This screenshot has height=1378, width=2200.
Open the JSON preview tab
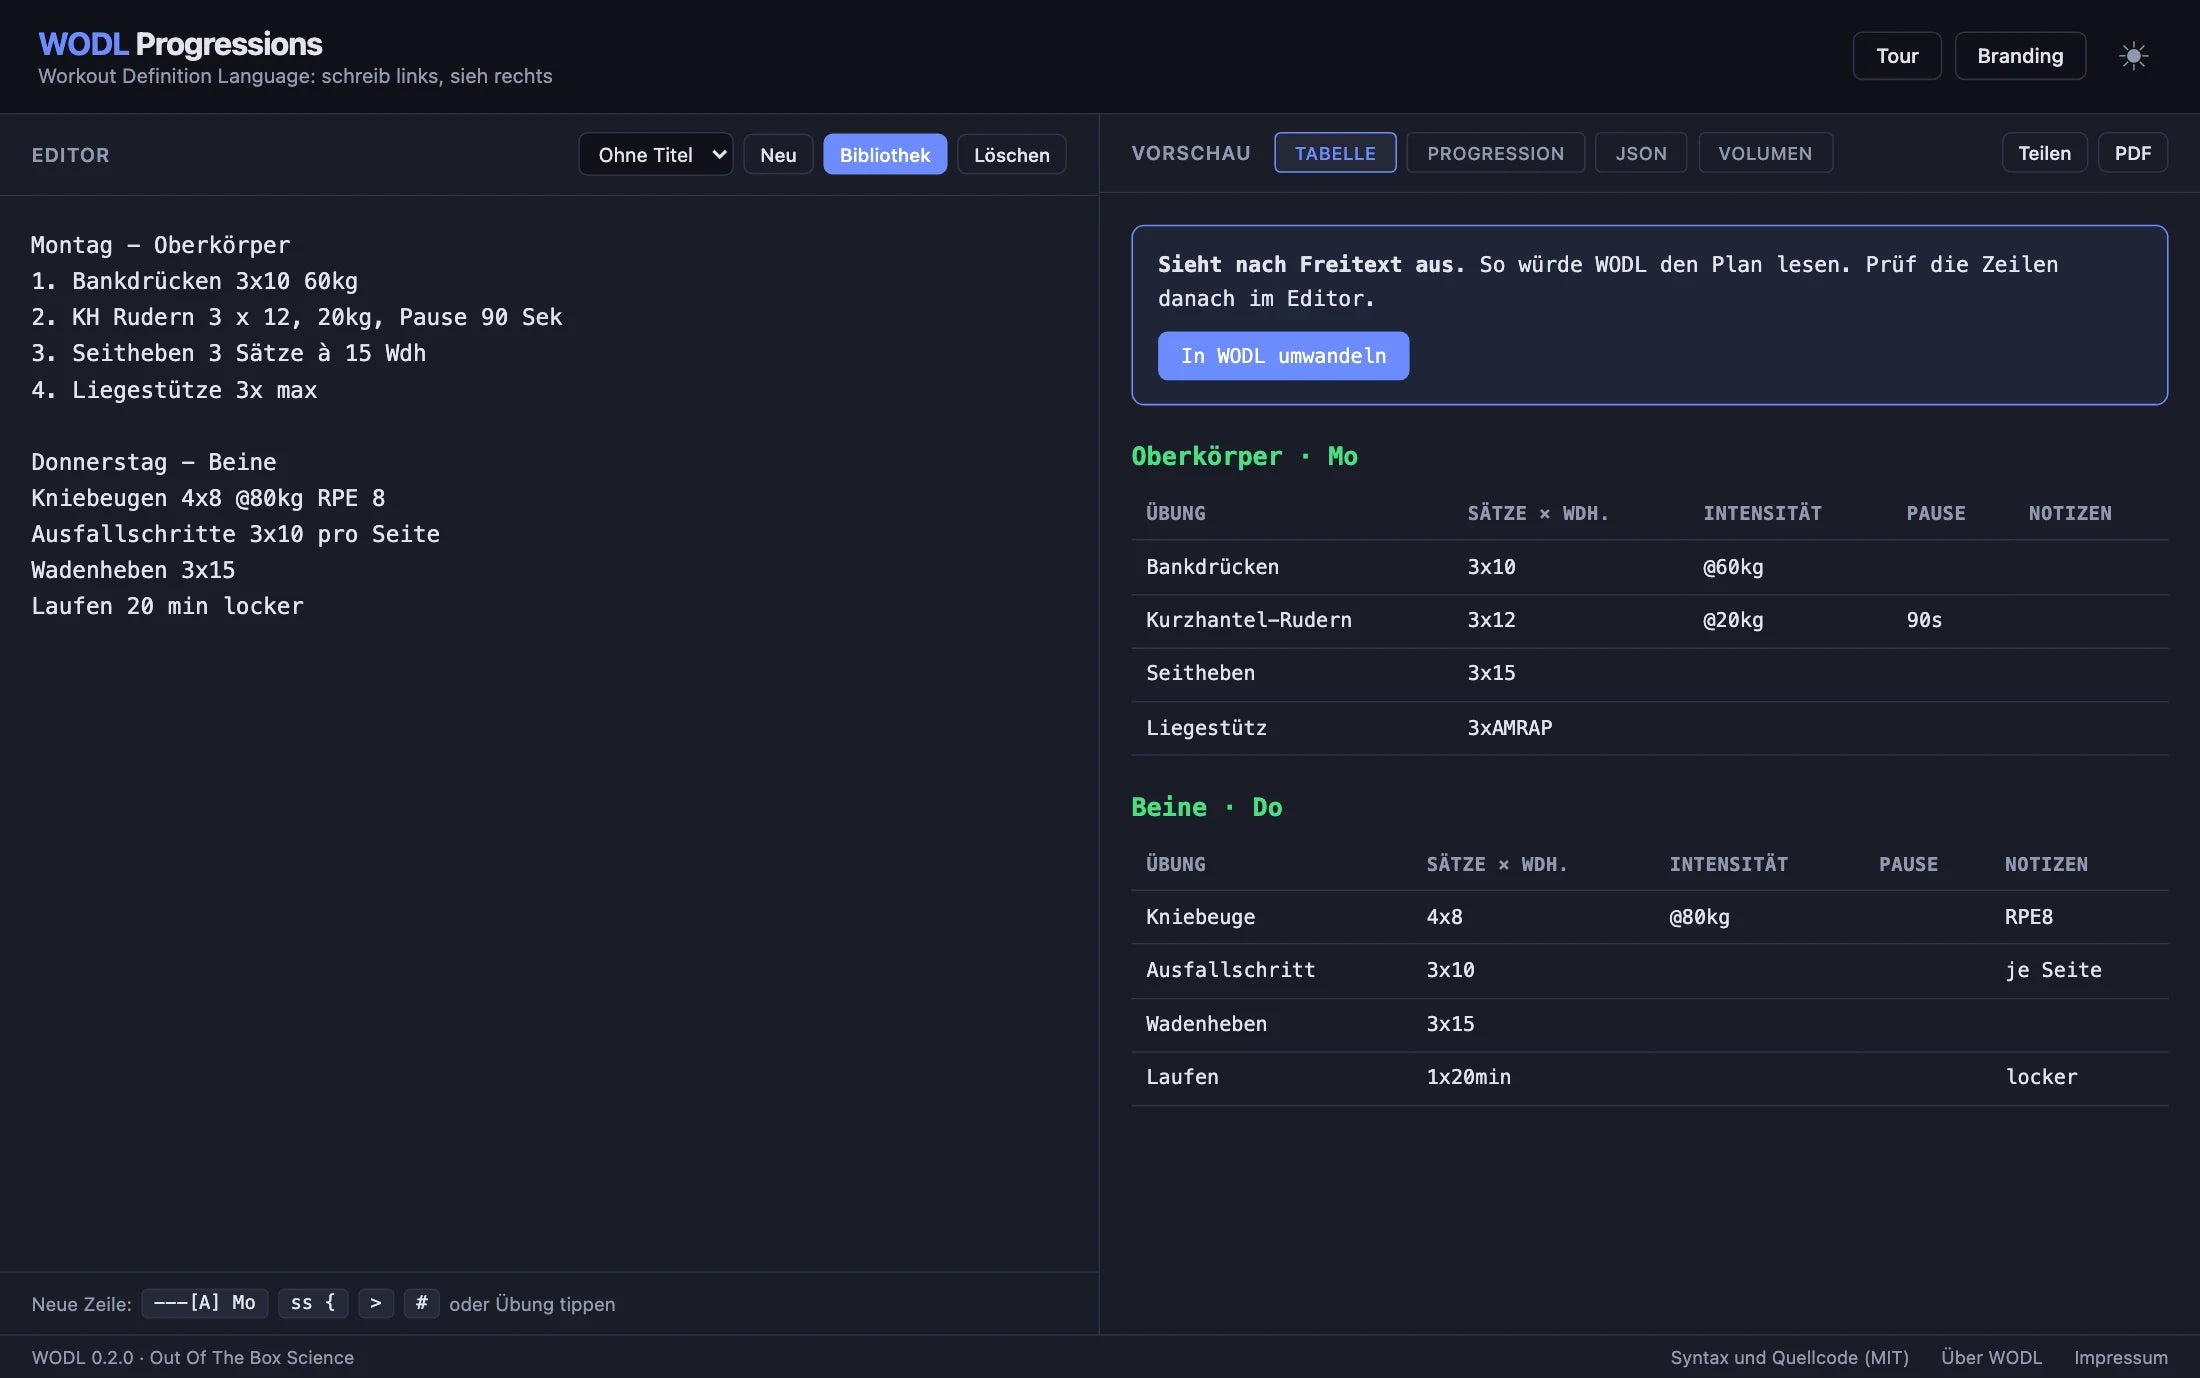pyautogui.click(x=1640, y=153)
